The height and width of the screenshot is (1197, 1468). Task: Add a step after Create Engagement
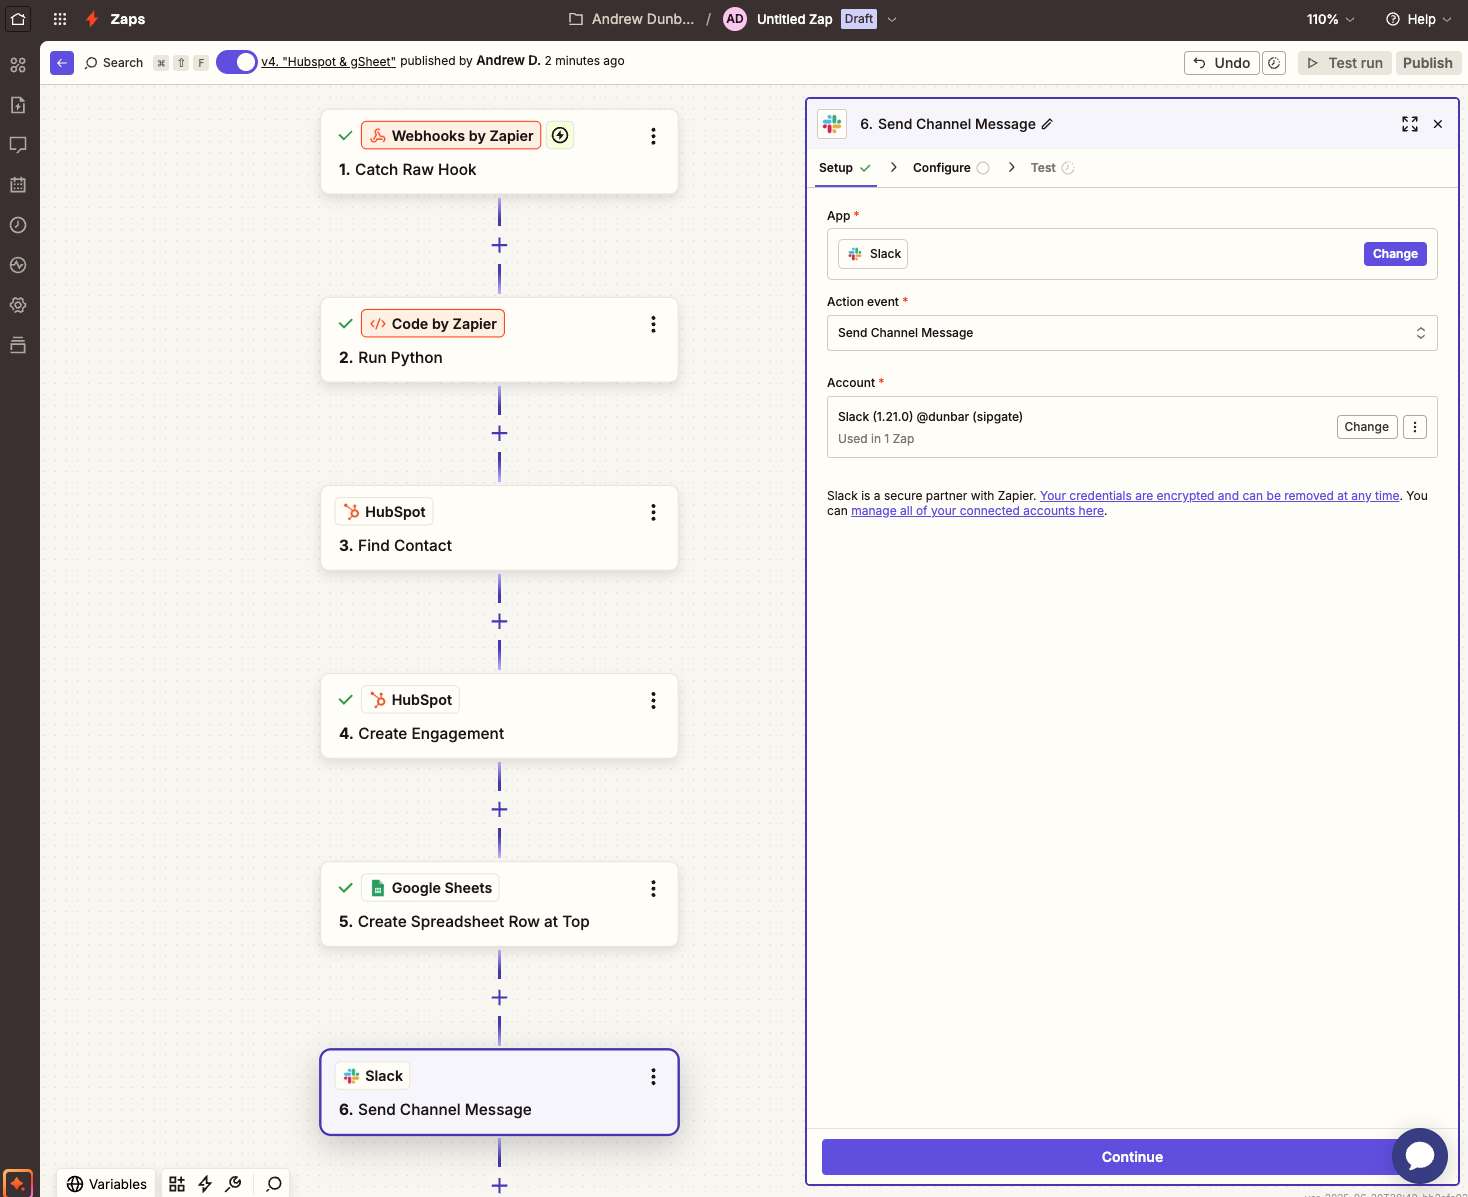click(499, 809)
